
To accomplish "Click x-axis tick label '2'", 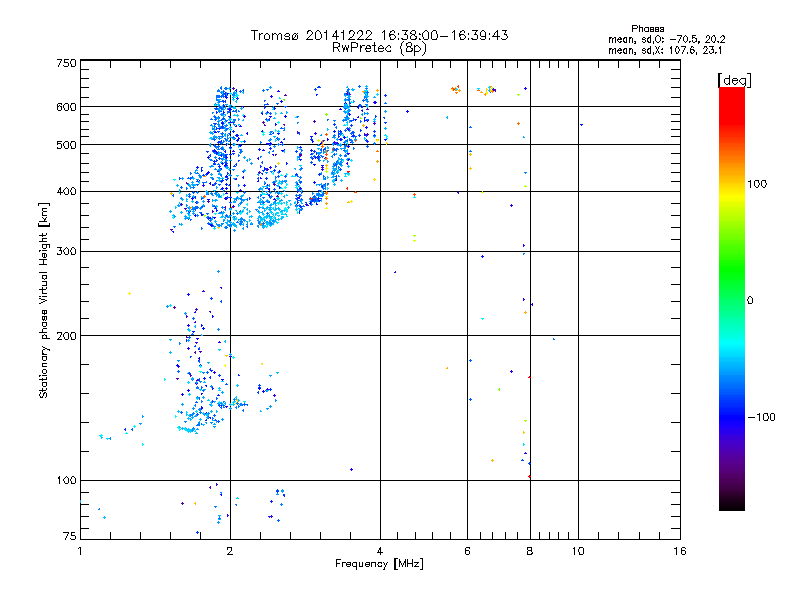I will (x=230, y=551).
